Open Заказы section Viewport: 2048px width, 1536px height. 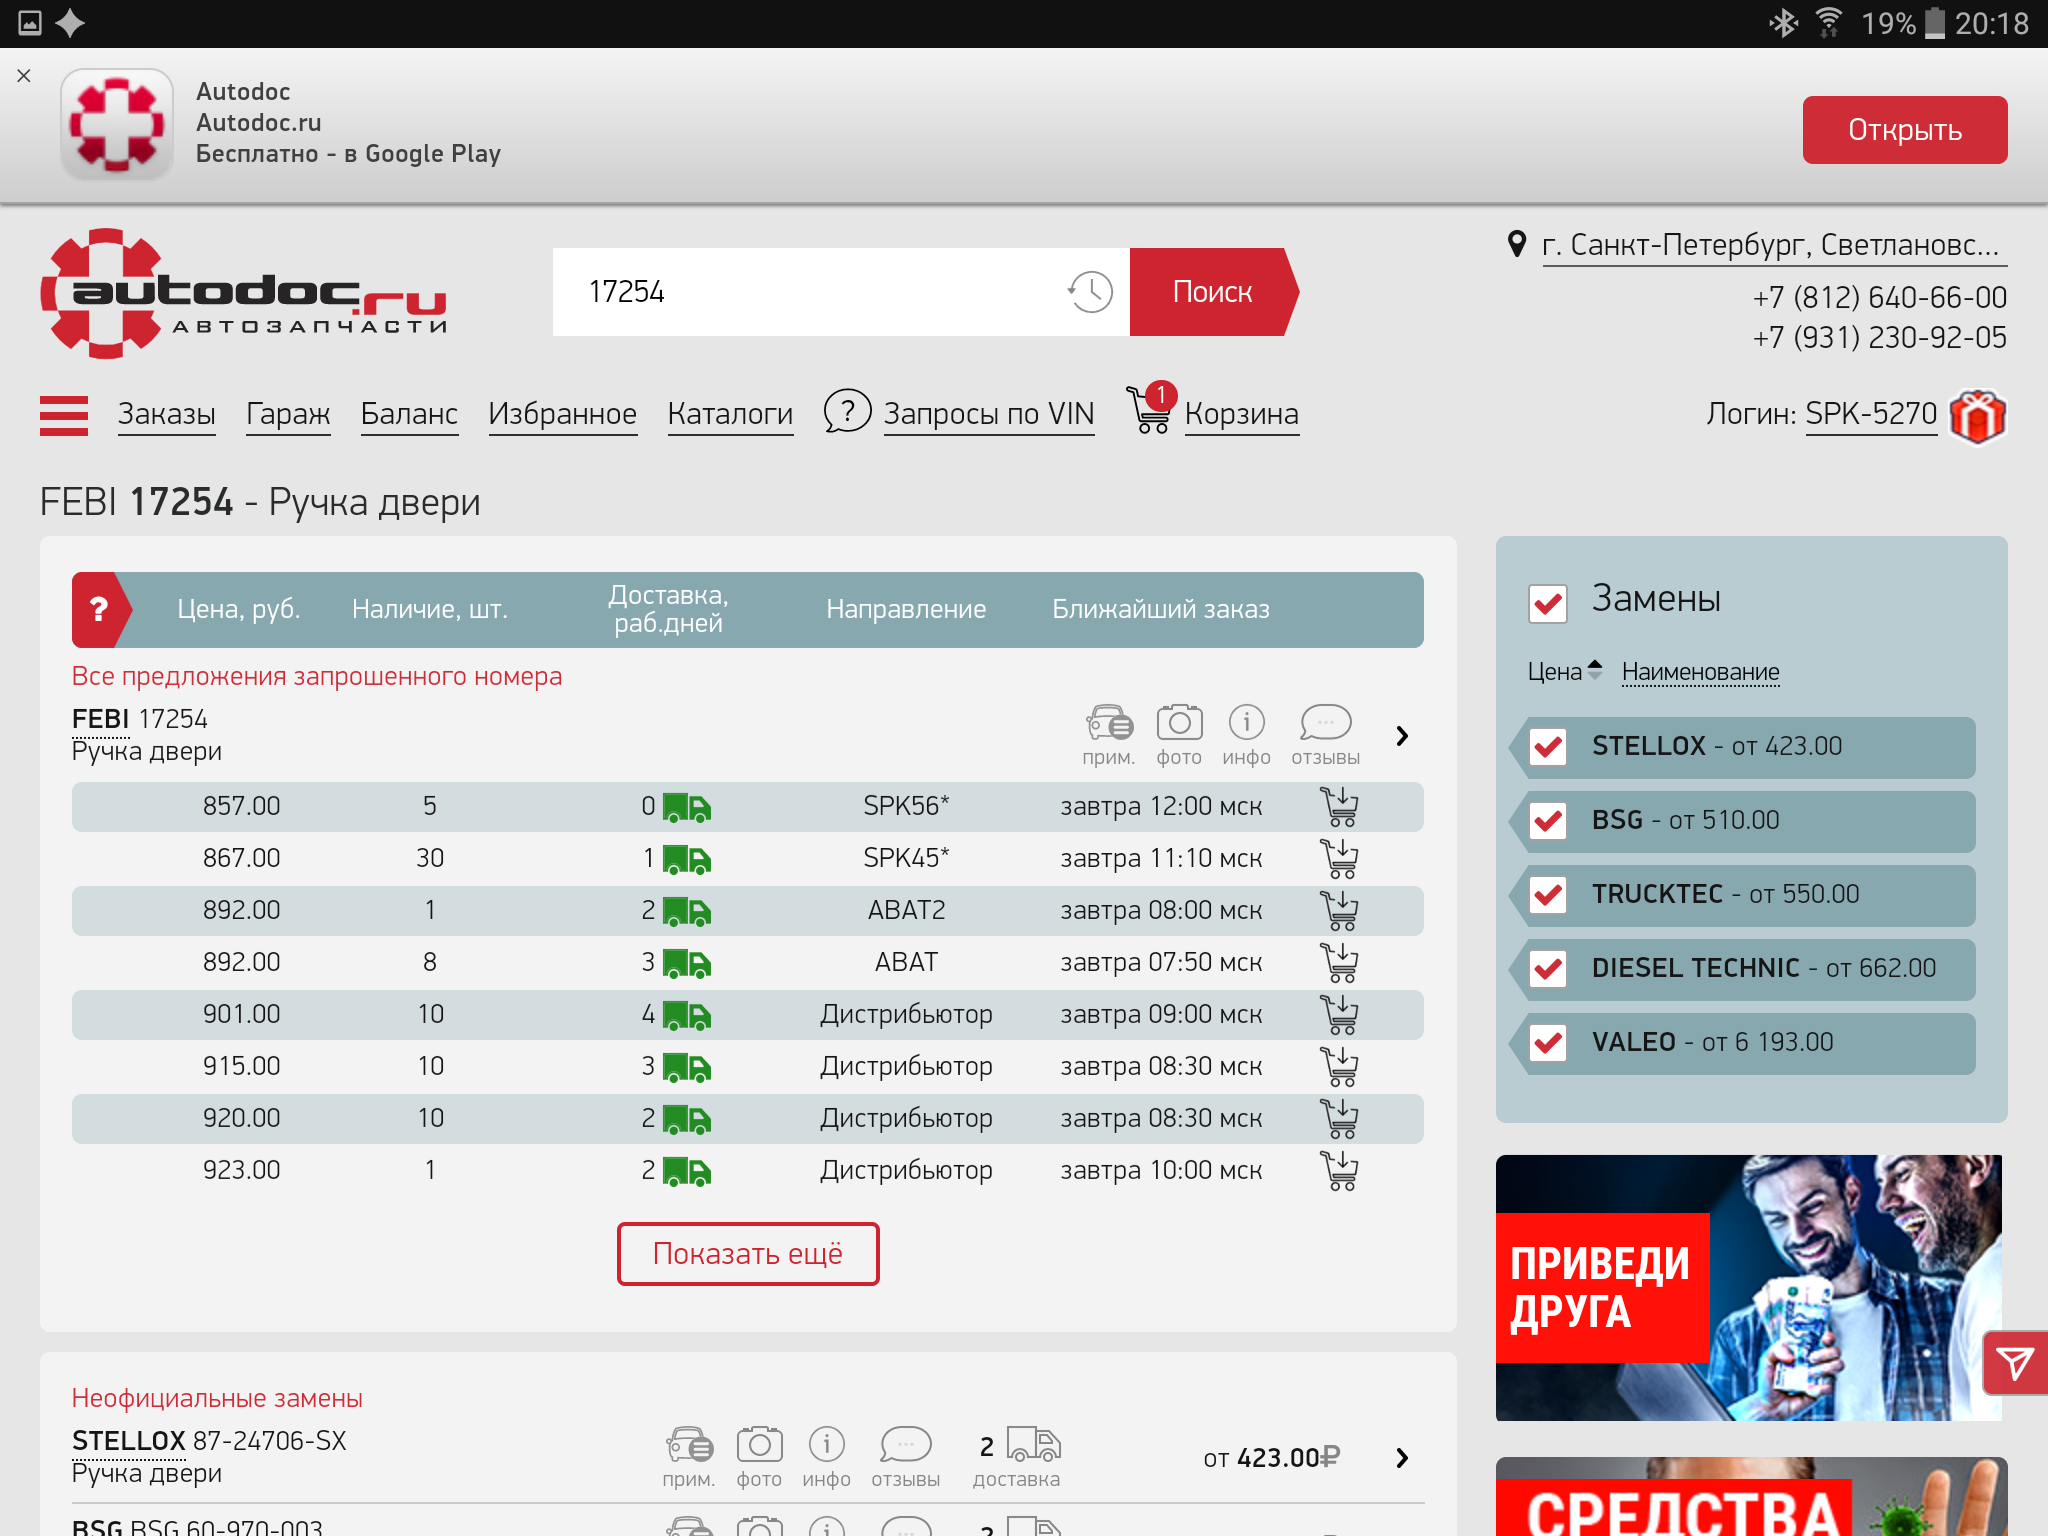pos(167,414)
